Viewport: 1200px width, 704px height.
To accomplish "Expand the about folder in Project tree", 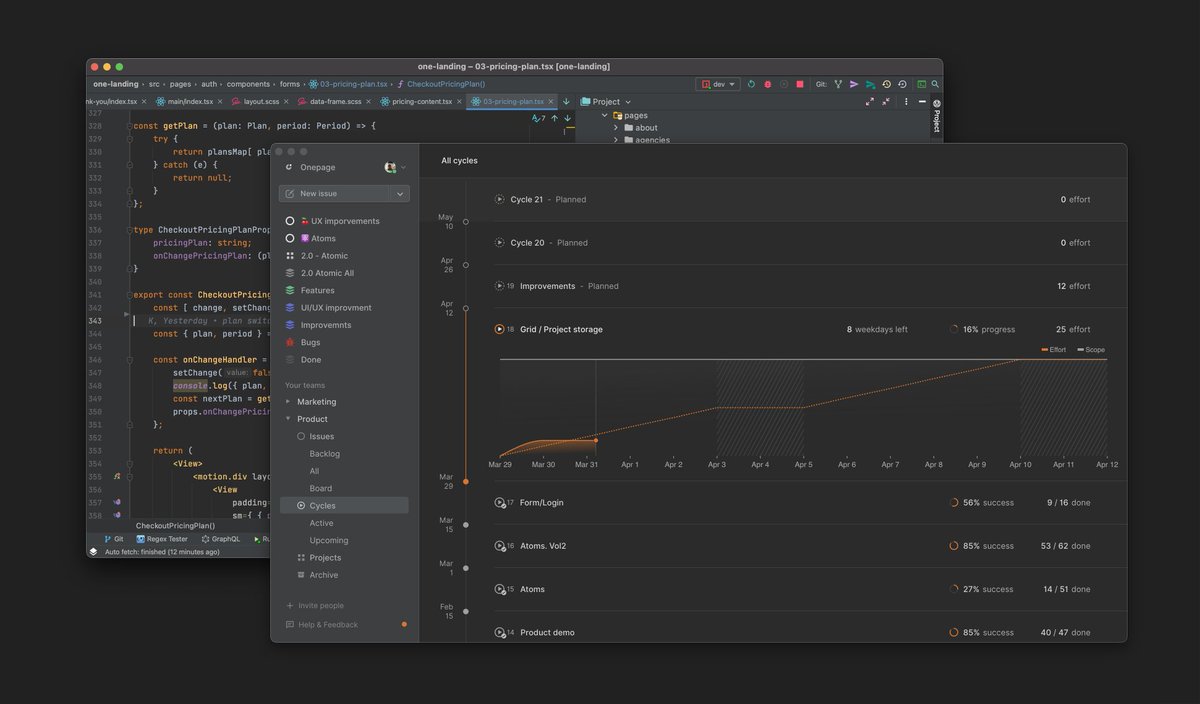I will pyautogui.click(x=616, y=128).
